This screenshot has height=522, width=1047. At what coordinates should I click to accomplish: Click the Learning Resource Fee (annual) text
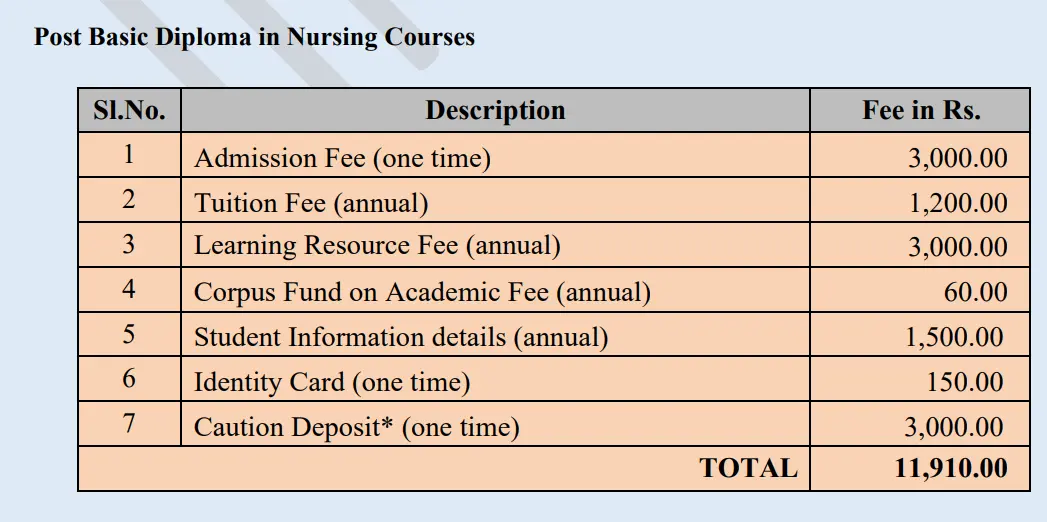pos(377,246)
